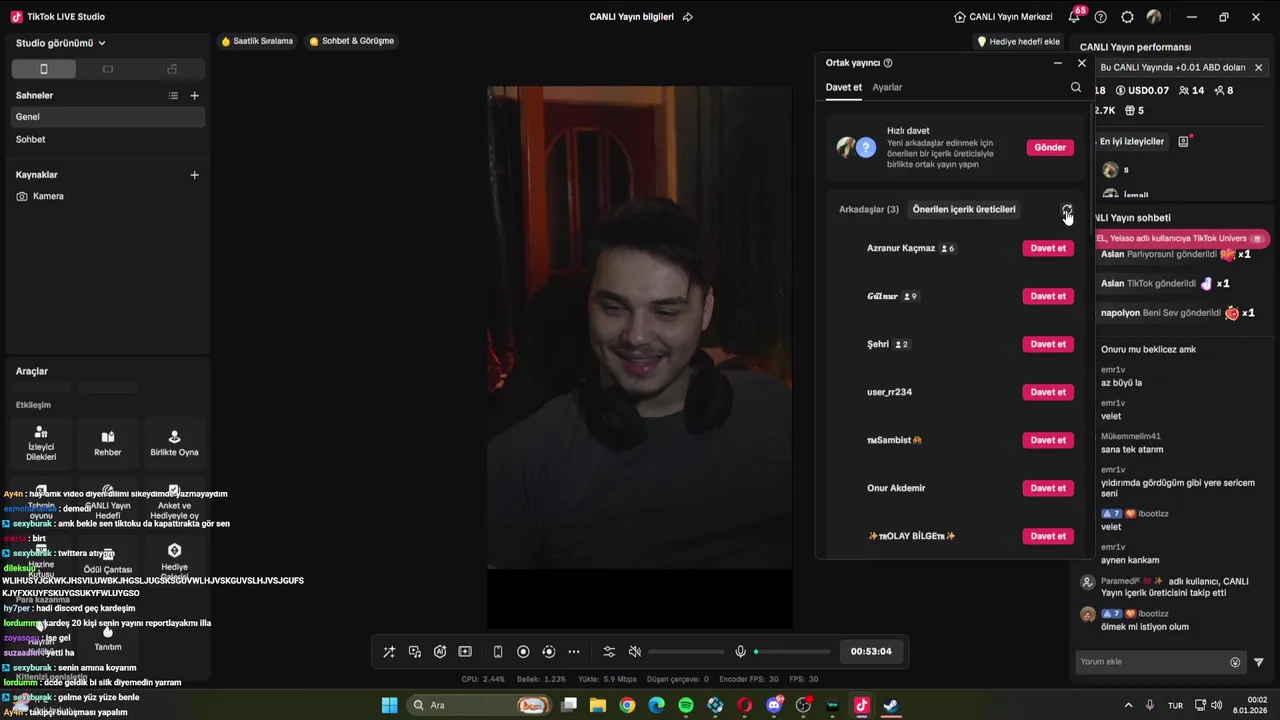Open the Birlikte Oyna tool
1280x720 pixels.
pos(174,444)
